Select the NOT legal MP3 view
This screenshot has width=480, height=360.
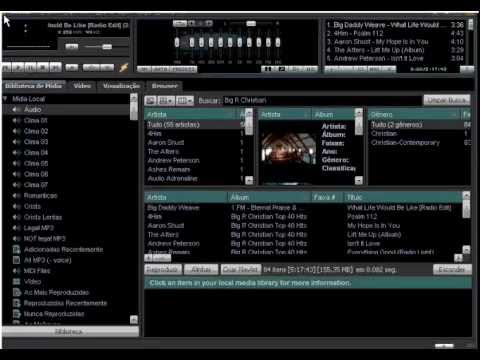(45, 239)
